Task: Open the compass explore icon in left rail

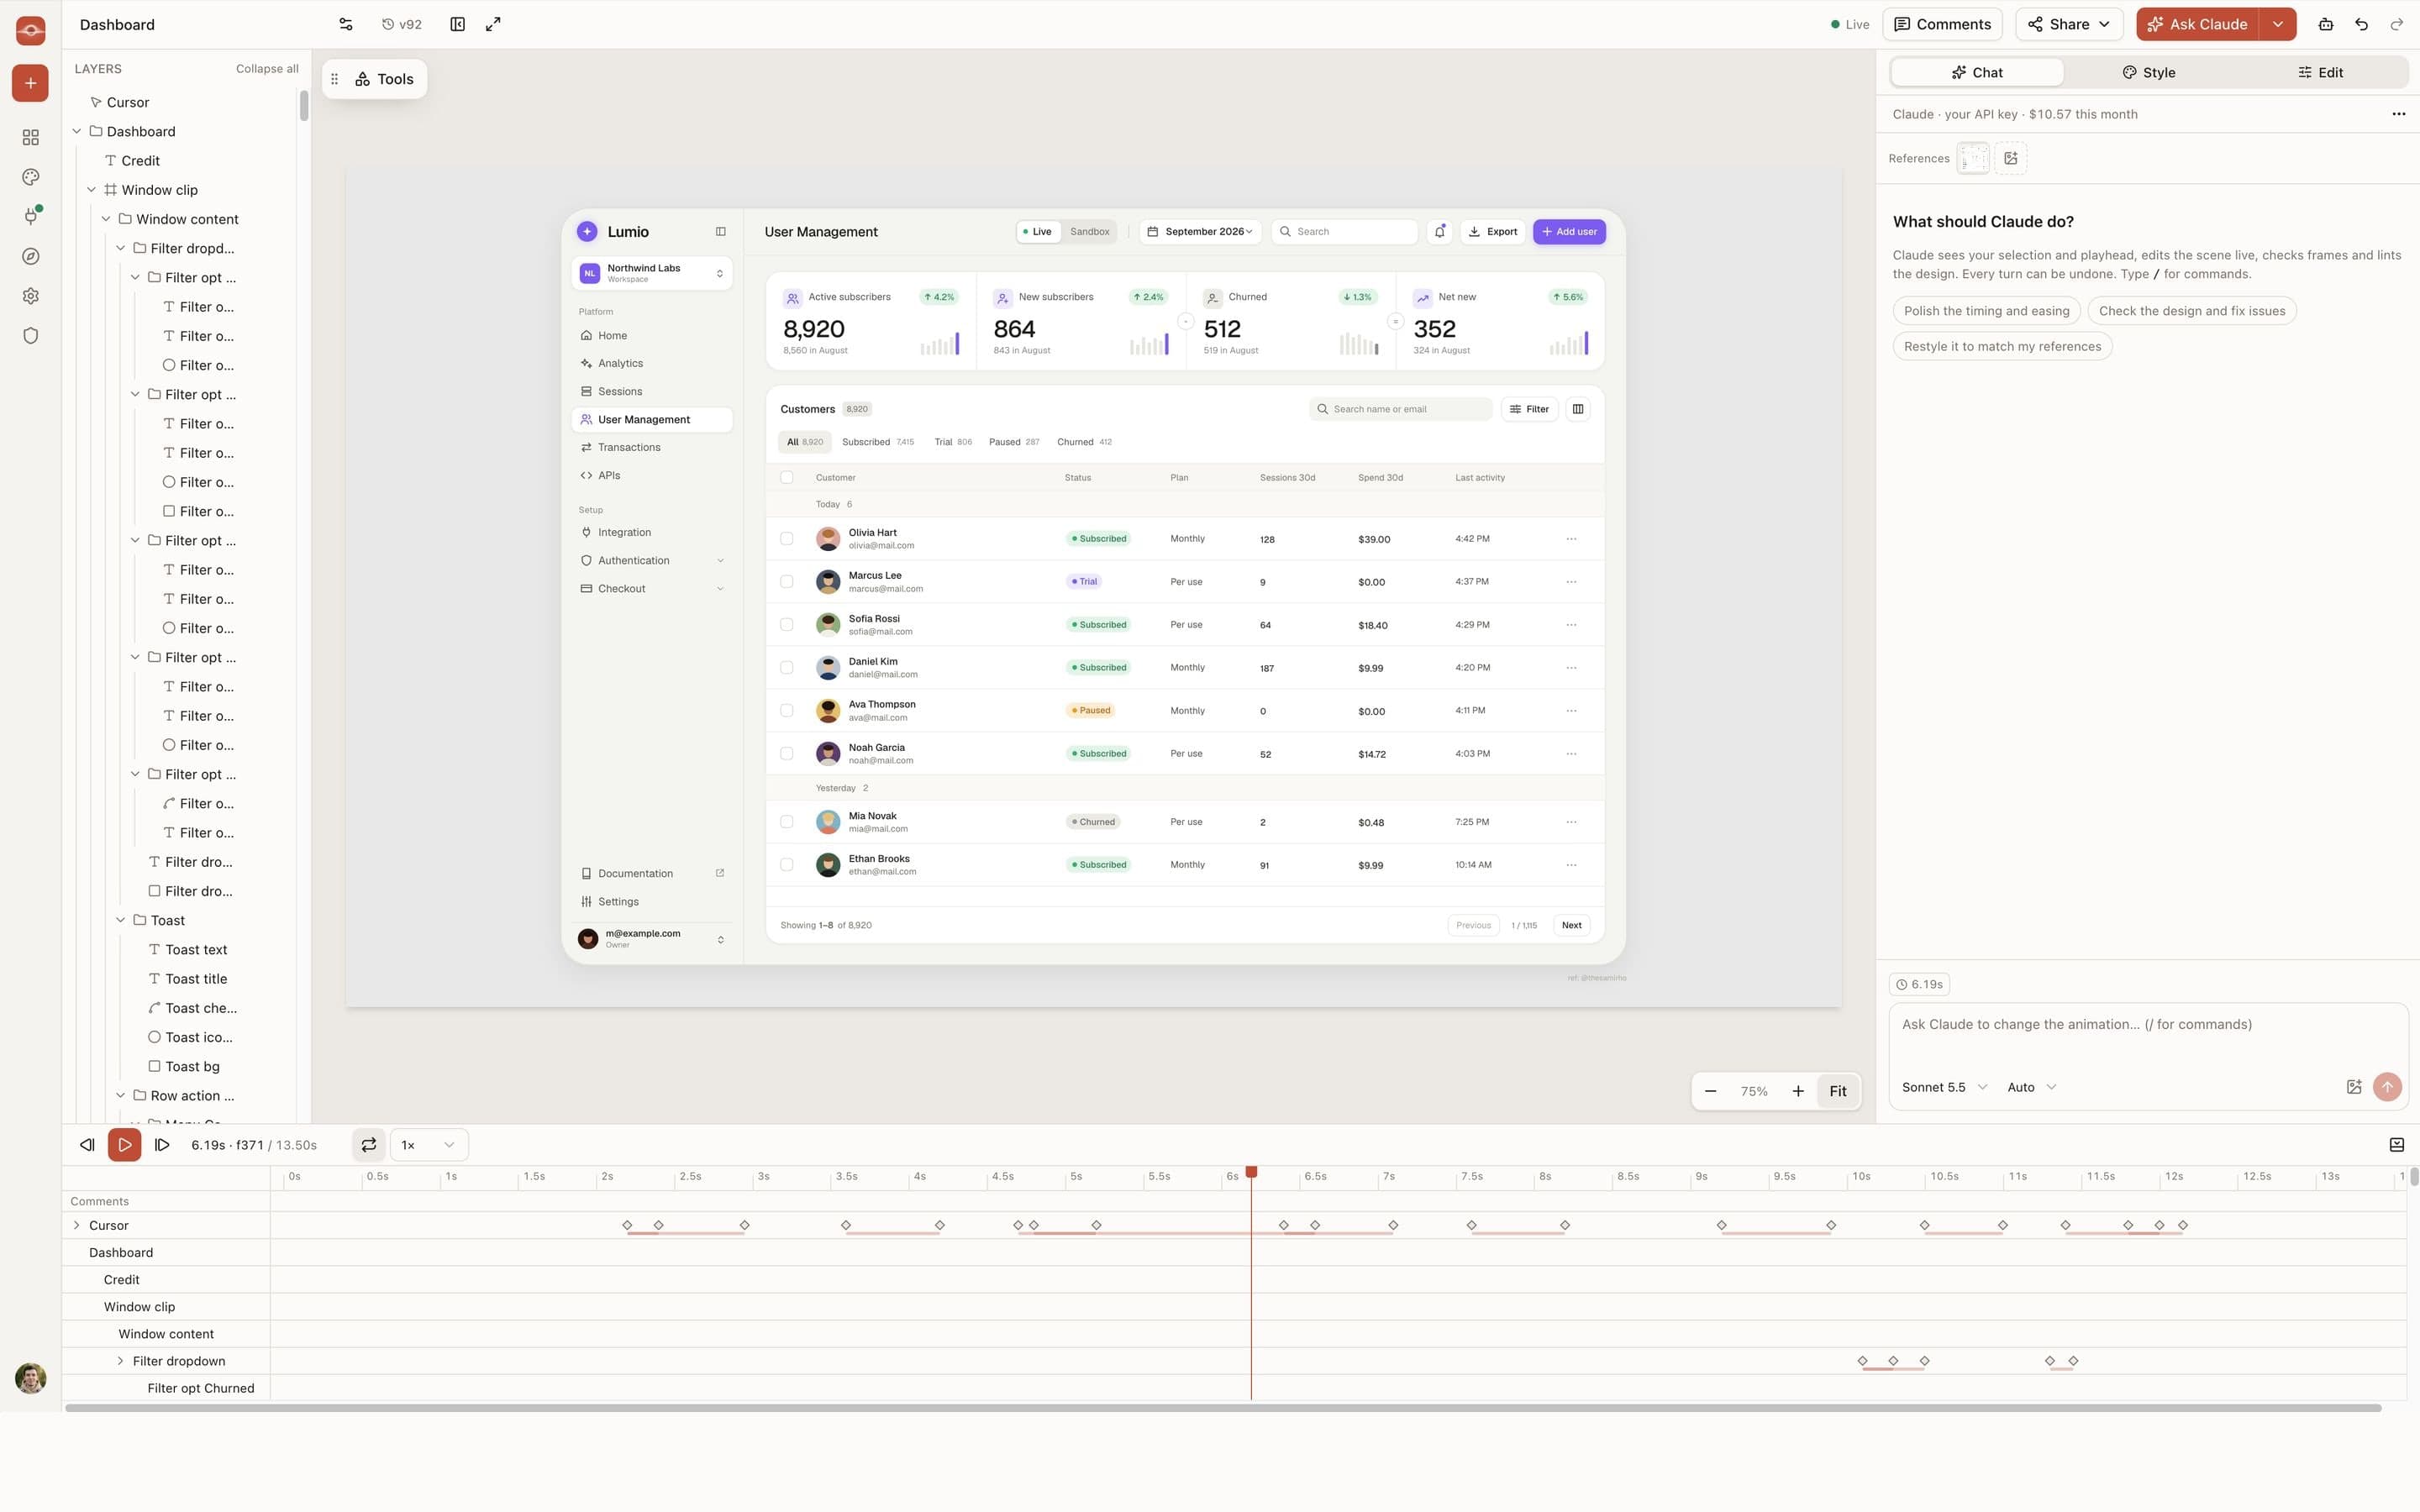Action: click(x=30, y=256)
